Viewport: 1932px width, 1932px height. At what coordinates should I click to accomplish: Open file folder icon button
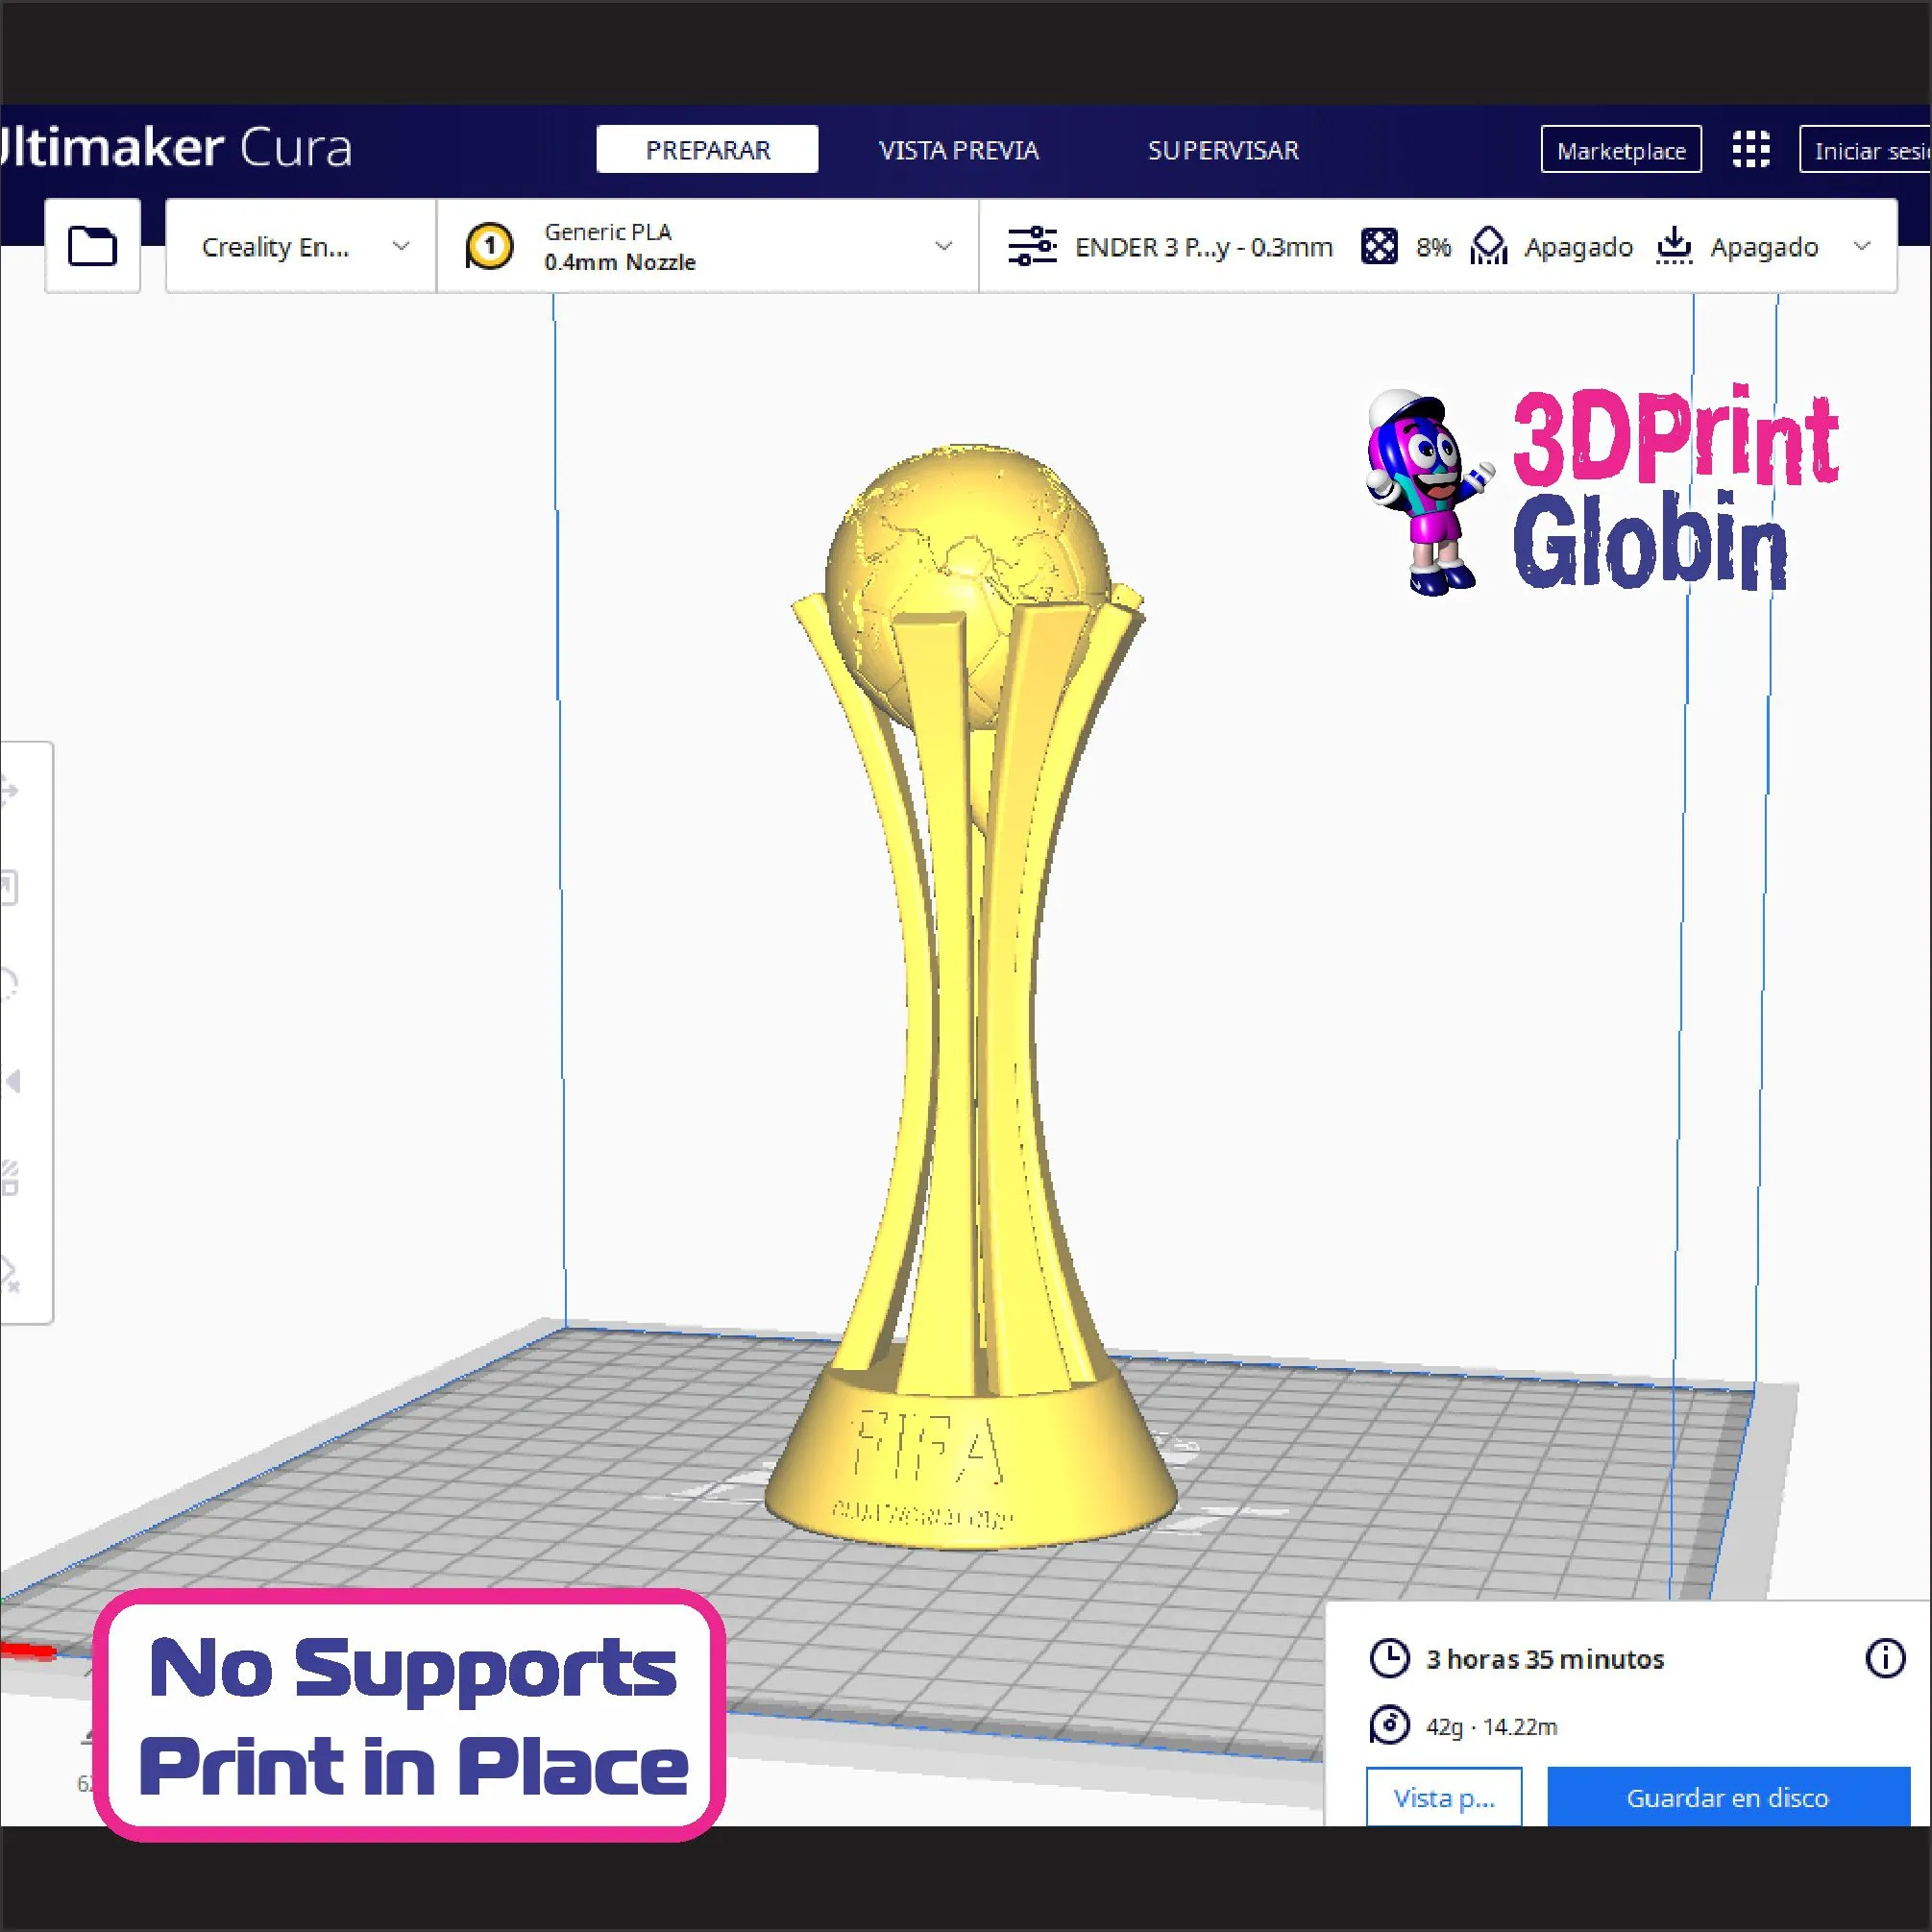point(92,246)
